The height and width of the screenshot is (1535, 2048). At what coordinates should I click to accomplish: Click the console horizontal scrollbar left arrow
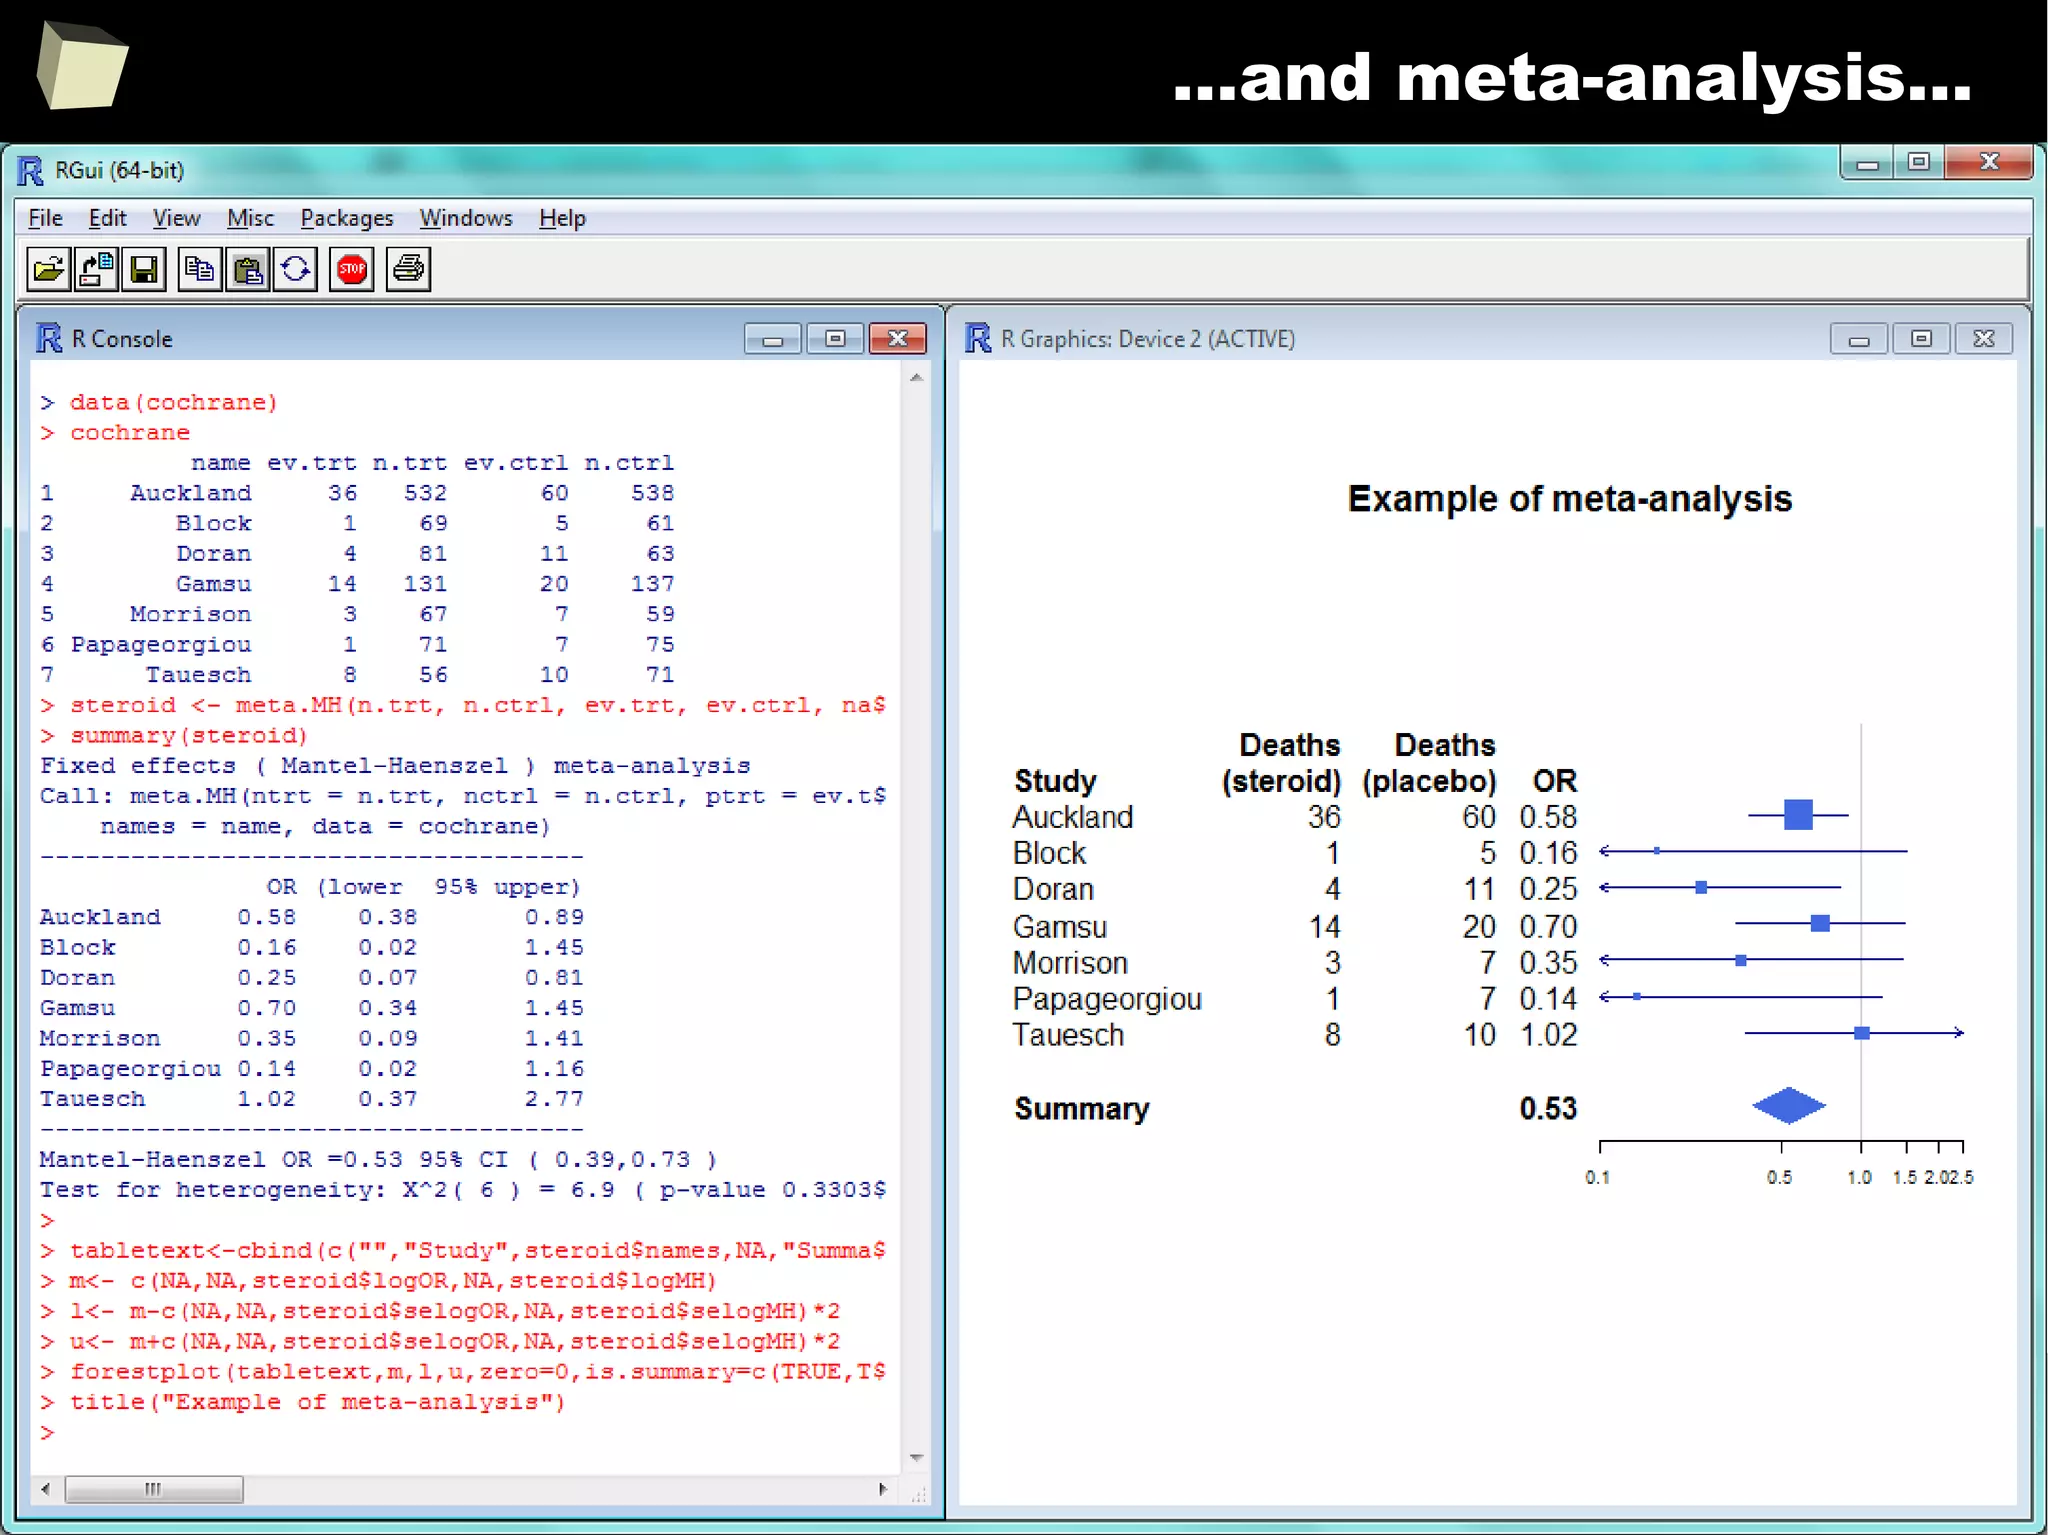45,1489
